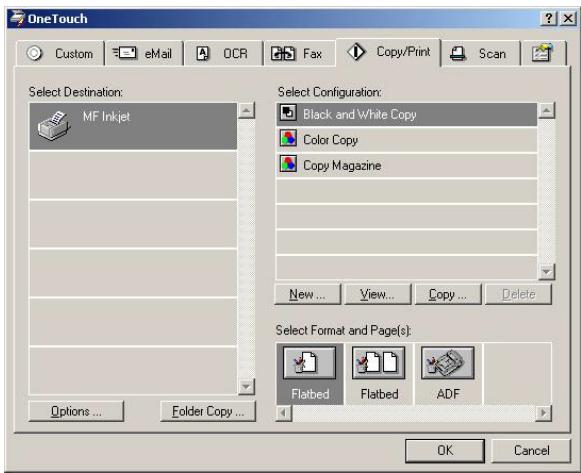Image resolution: width=581 pixels, height=473 pixels.
Task: Switch to the Custom tab
Action: tap(60, 53)
